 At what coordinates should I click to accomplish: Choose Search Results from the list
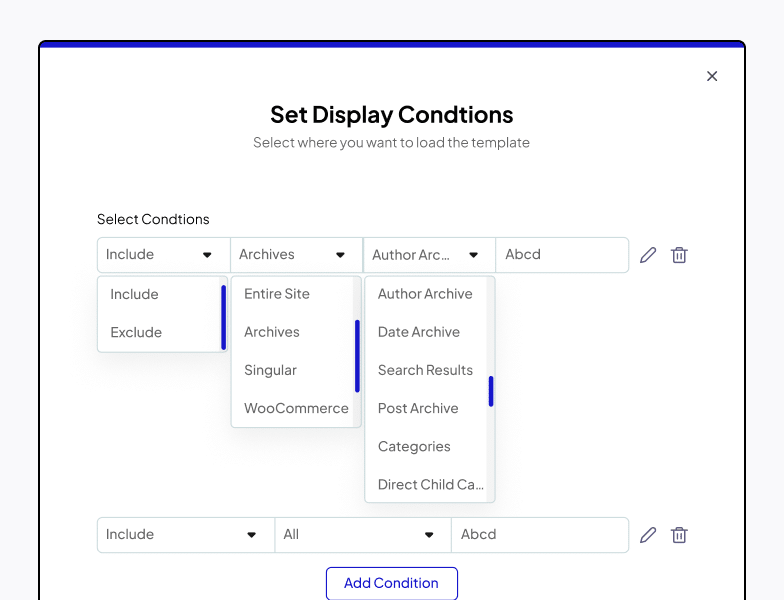click(x=425, y=370)
